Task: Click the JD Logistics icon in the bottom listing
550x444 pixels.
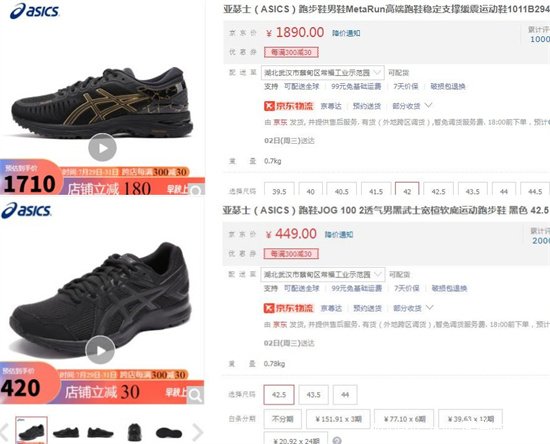Action: tap(269, 308)
